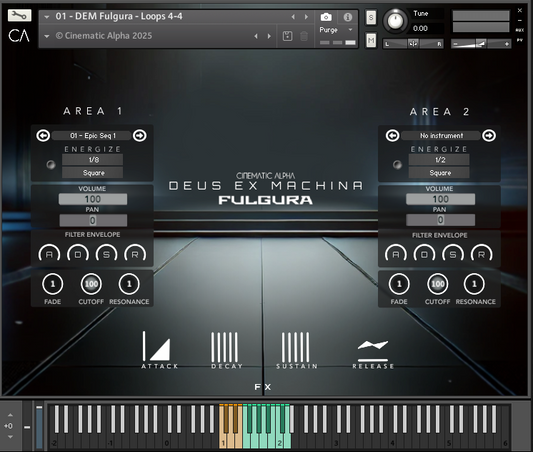Click Area 1 Volume value 100

coord(93,199)
